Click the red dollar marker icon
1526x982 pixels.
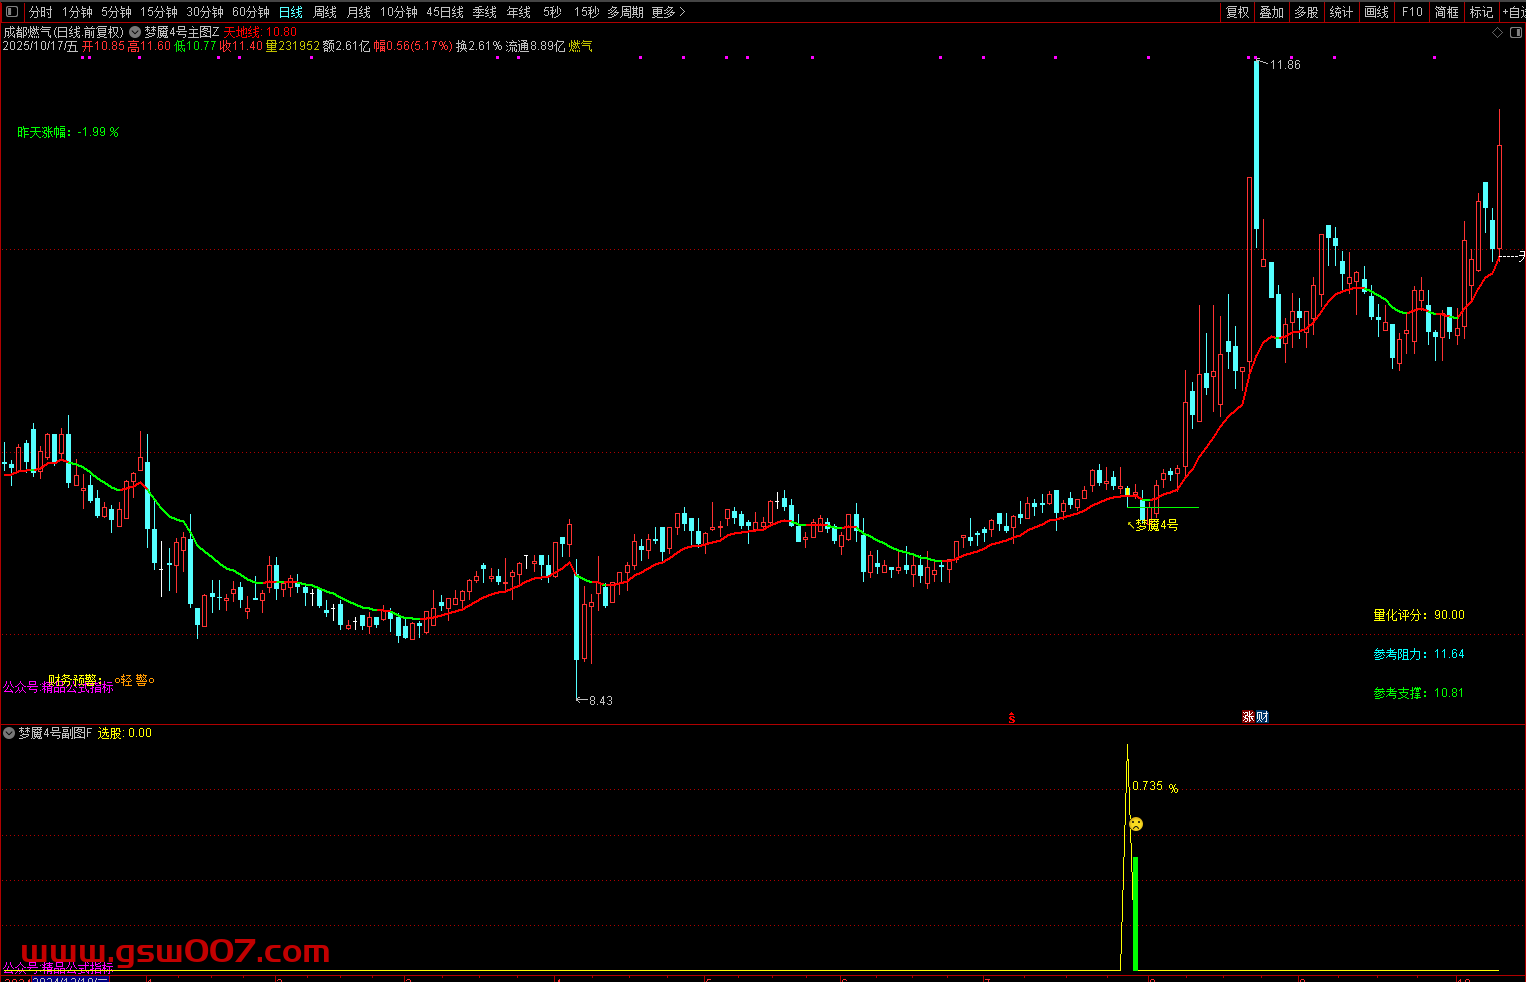[1012, 717]
